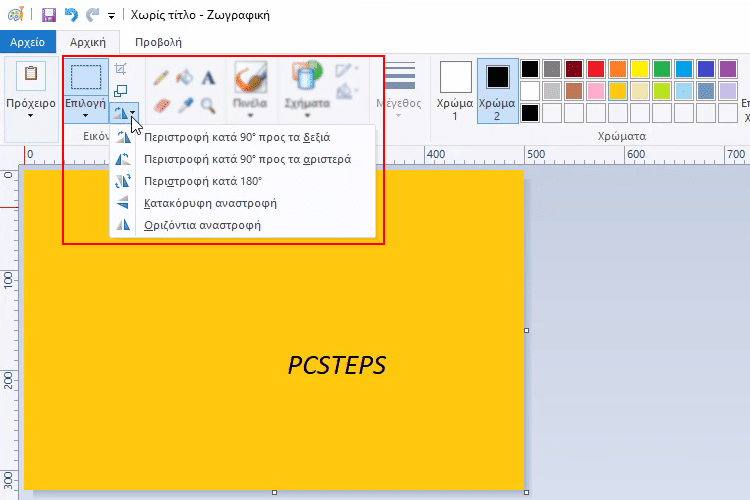Click the Crop icon

121,69
